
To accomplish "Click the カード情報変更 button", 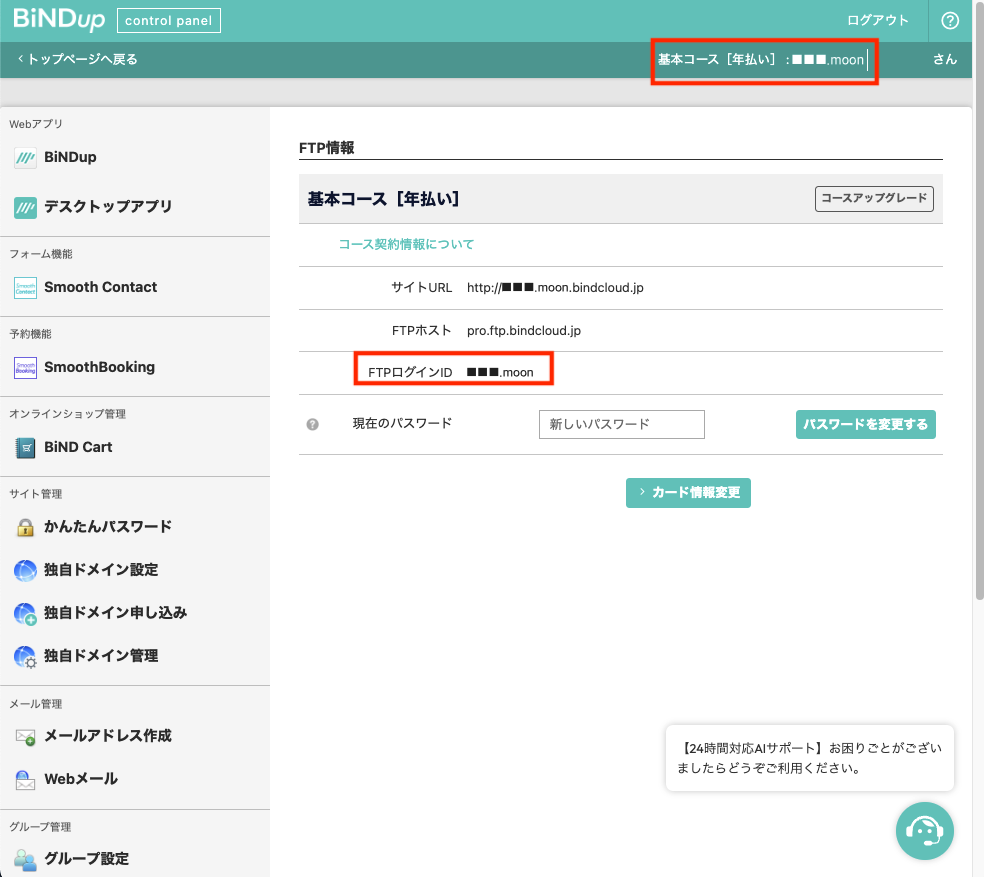I will [688, 493].
